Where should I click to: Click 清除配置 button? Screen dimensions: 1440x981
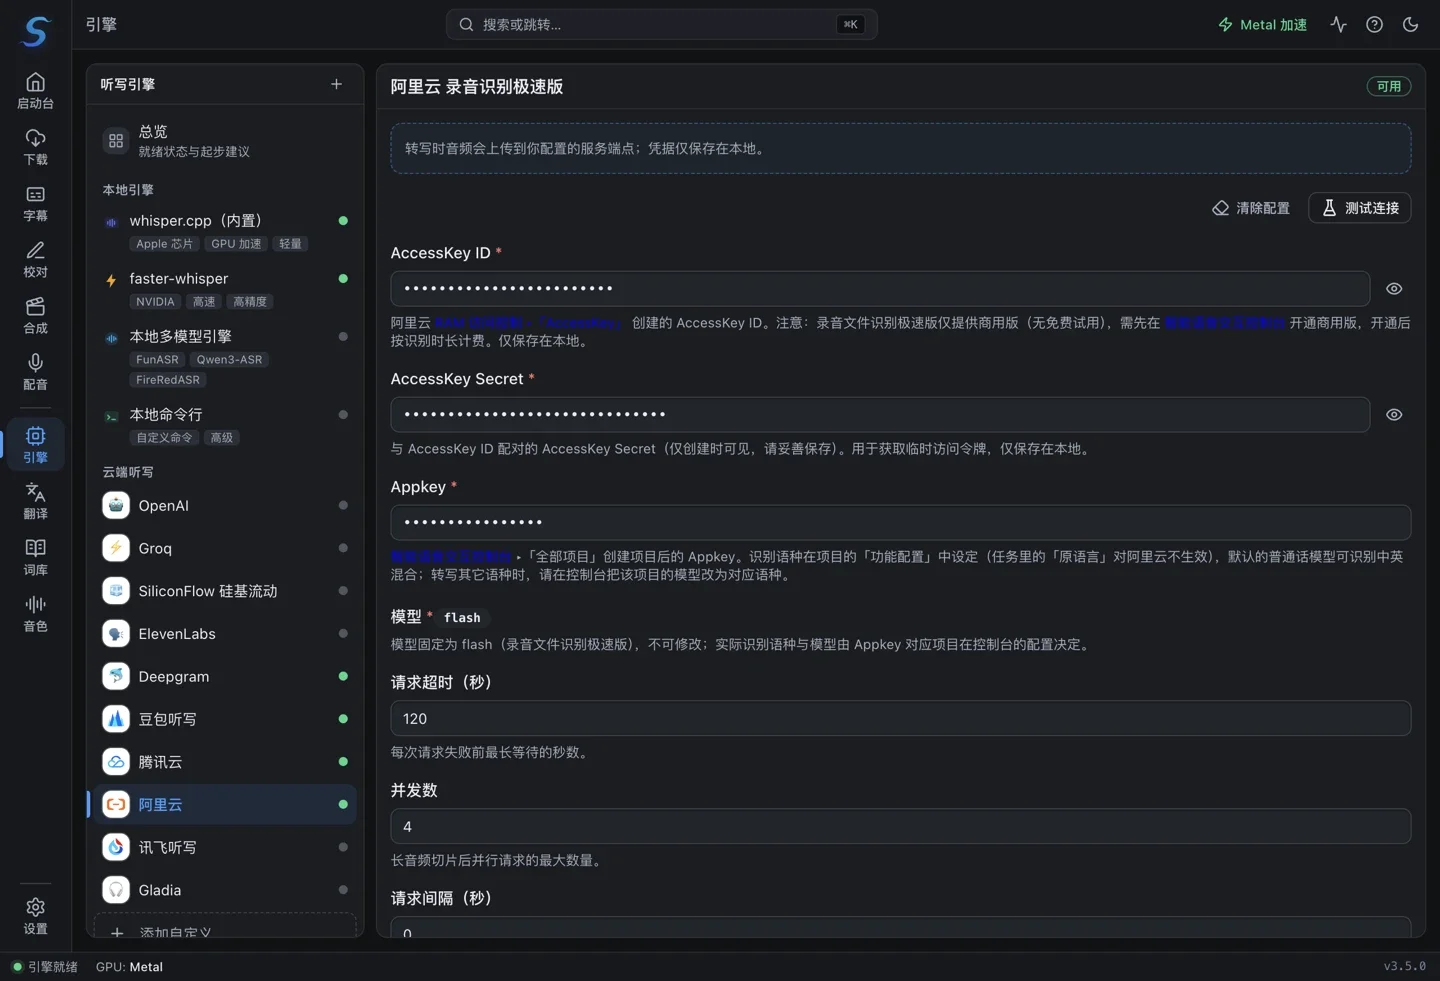1251,208
